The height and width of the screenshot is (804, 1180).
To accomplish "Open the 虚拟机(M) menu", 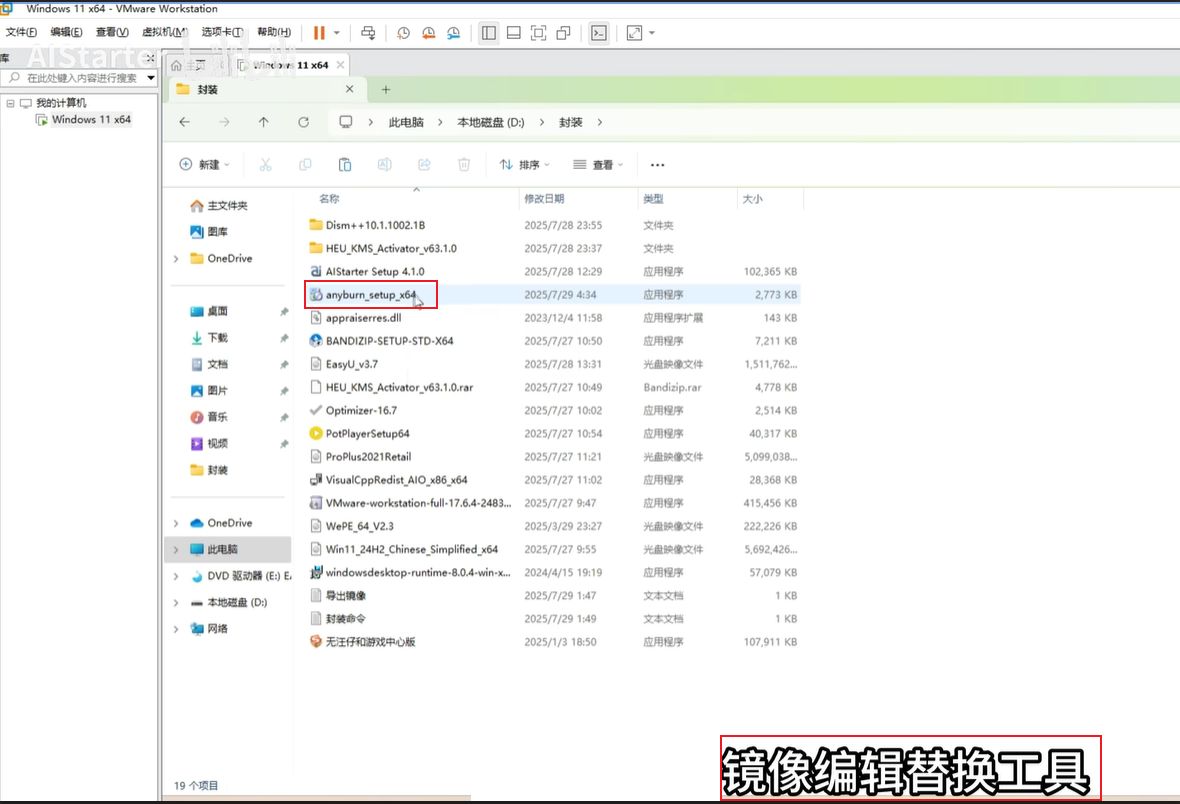I will coord(164,33).
